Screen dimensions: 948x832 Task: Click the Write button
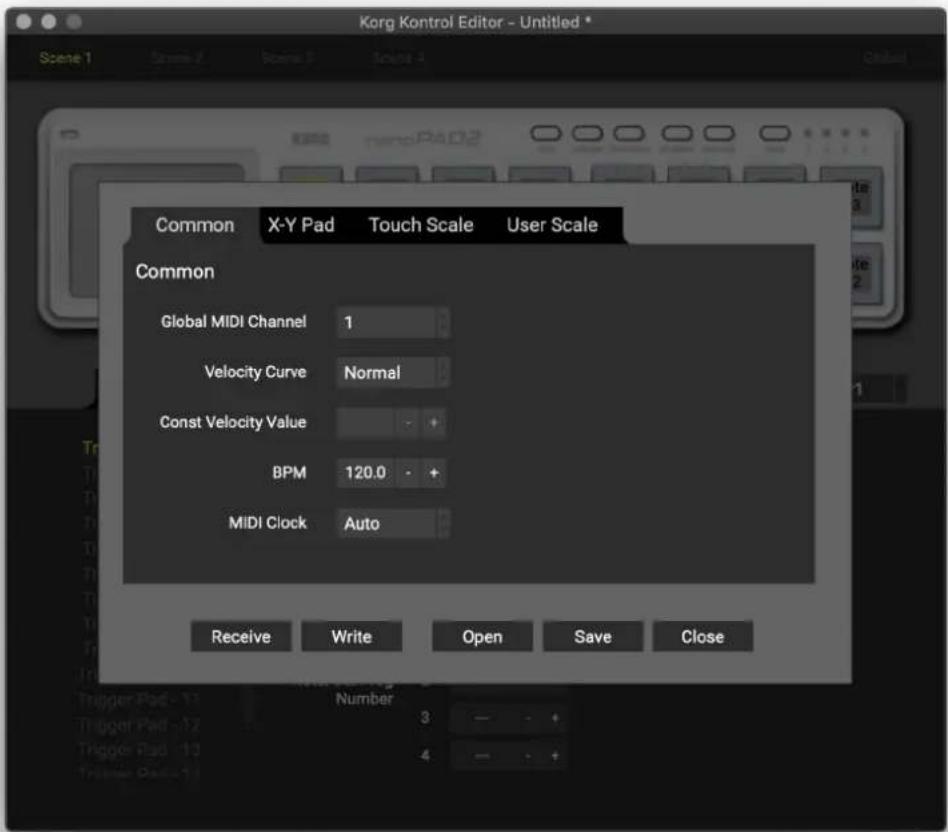(352, 636)
